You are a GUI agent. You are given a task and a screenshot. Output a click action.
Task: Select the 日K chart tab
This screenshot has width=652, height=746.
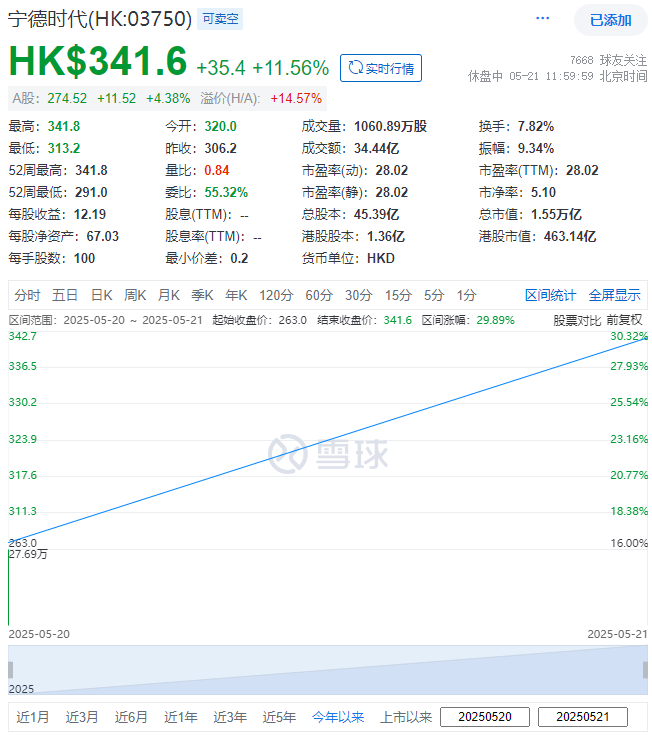point(101,295)
